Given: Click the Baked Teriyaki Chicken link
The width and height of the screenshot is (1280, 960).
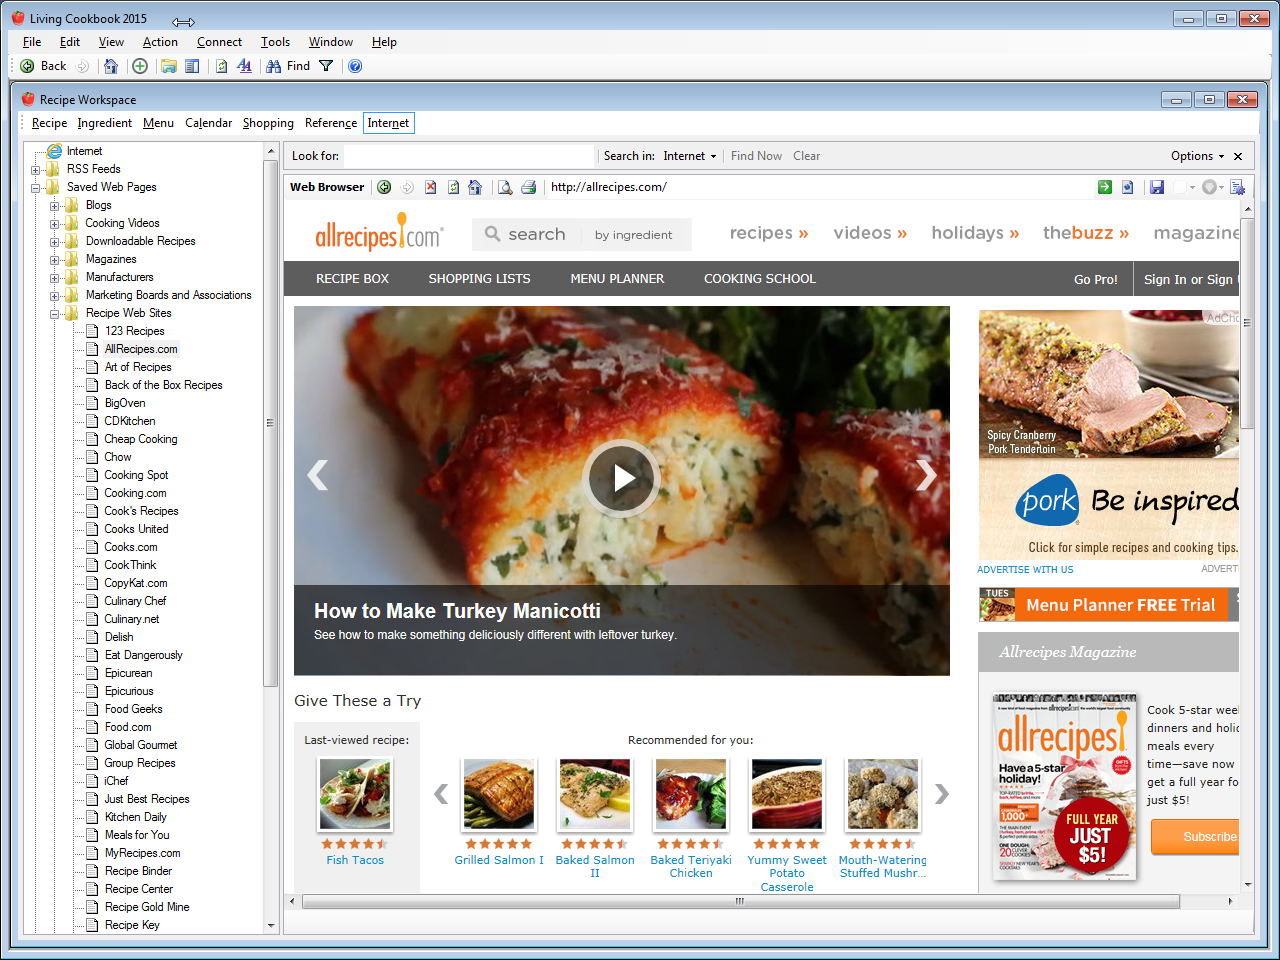Looking at the screenshot, I should [691, 867].
